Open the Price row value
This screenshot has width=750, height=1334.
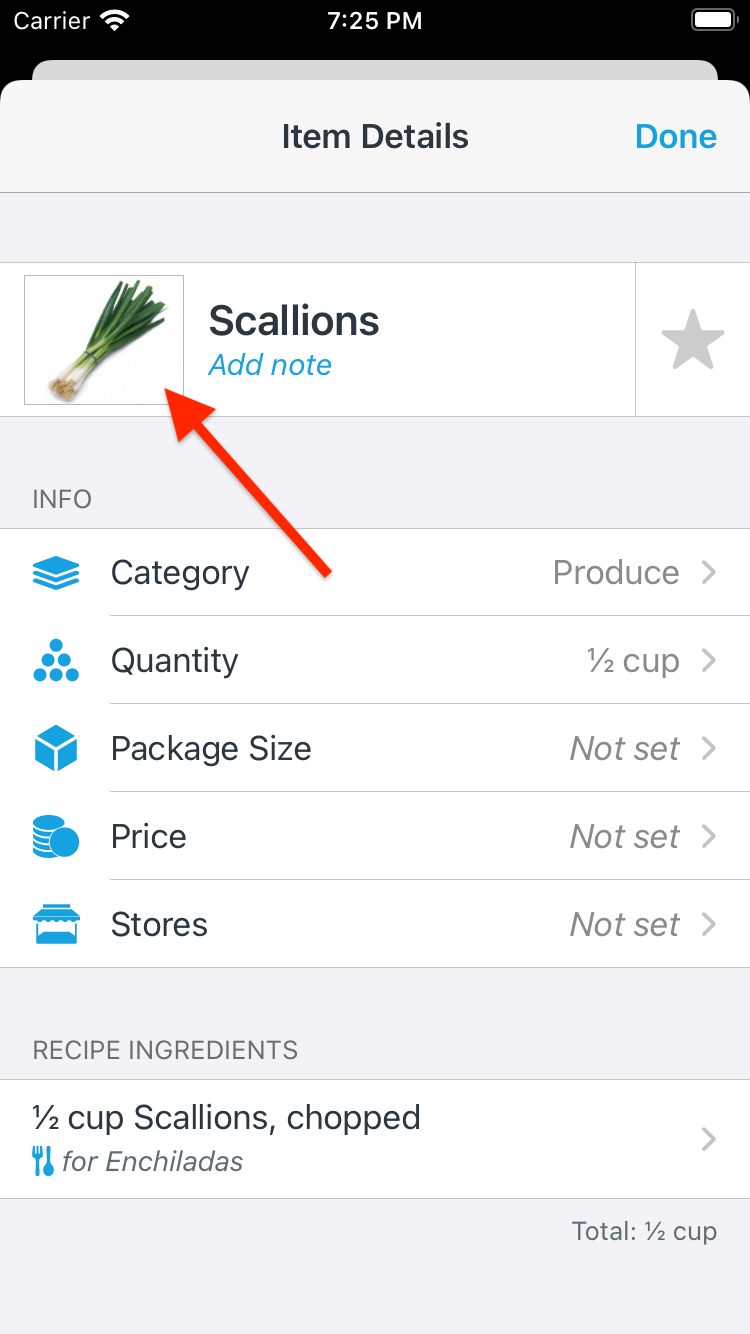[624, 837]
